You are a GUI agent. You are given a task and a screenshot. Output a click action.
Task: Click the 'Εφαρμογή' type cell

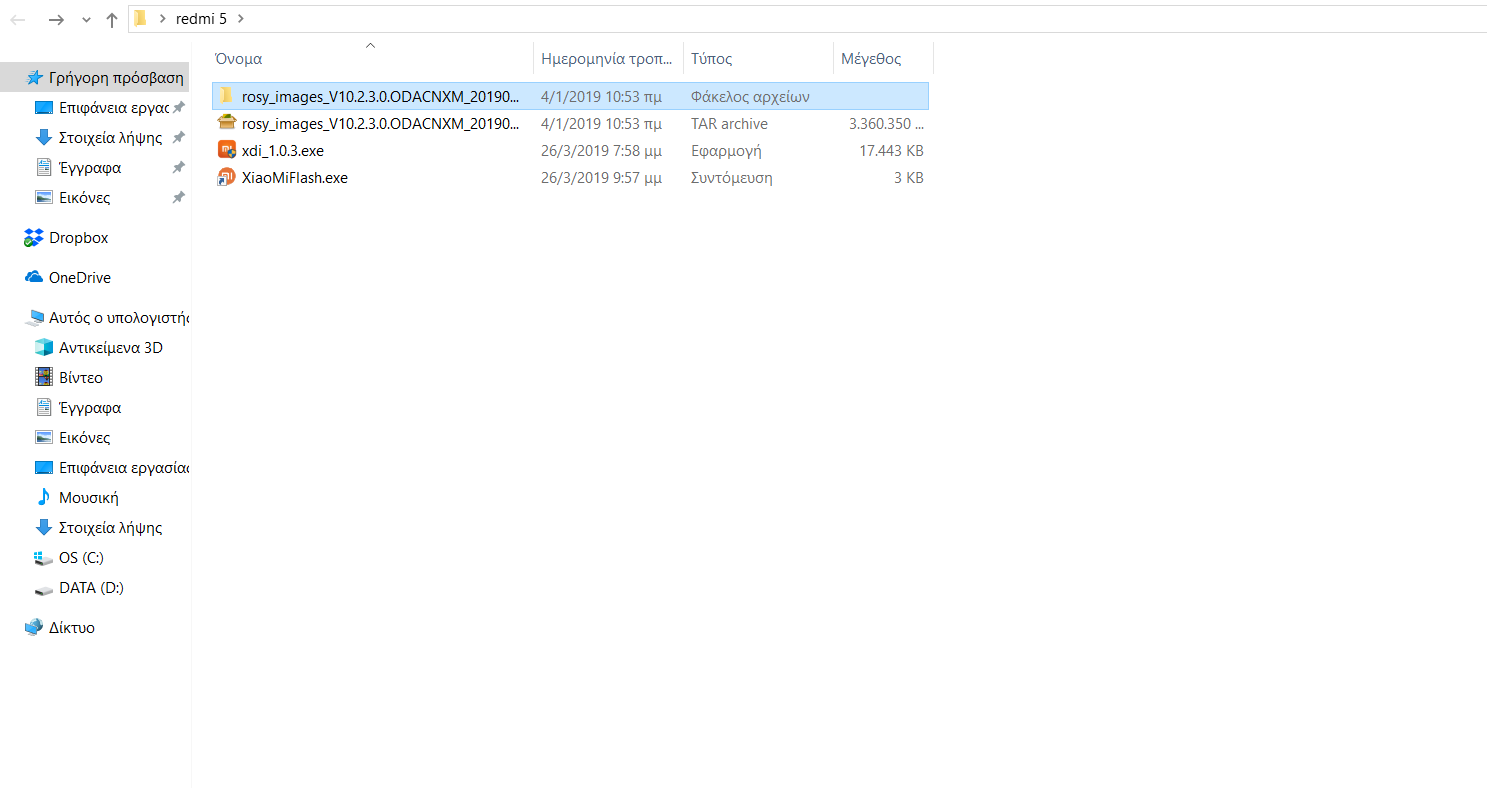(x=726, y=151)
